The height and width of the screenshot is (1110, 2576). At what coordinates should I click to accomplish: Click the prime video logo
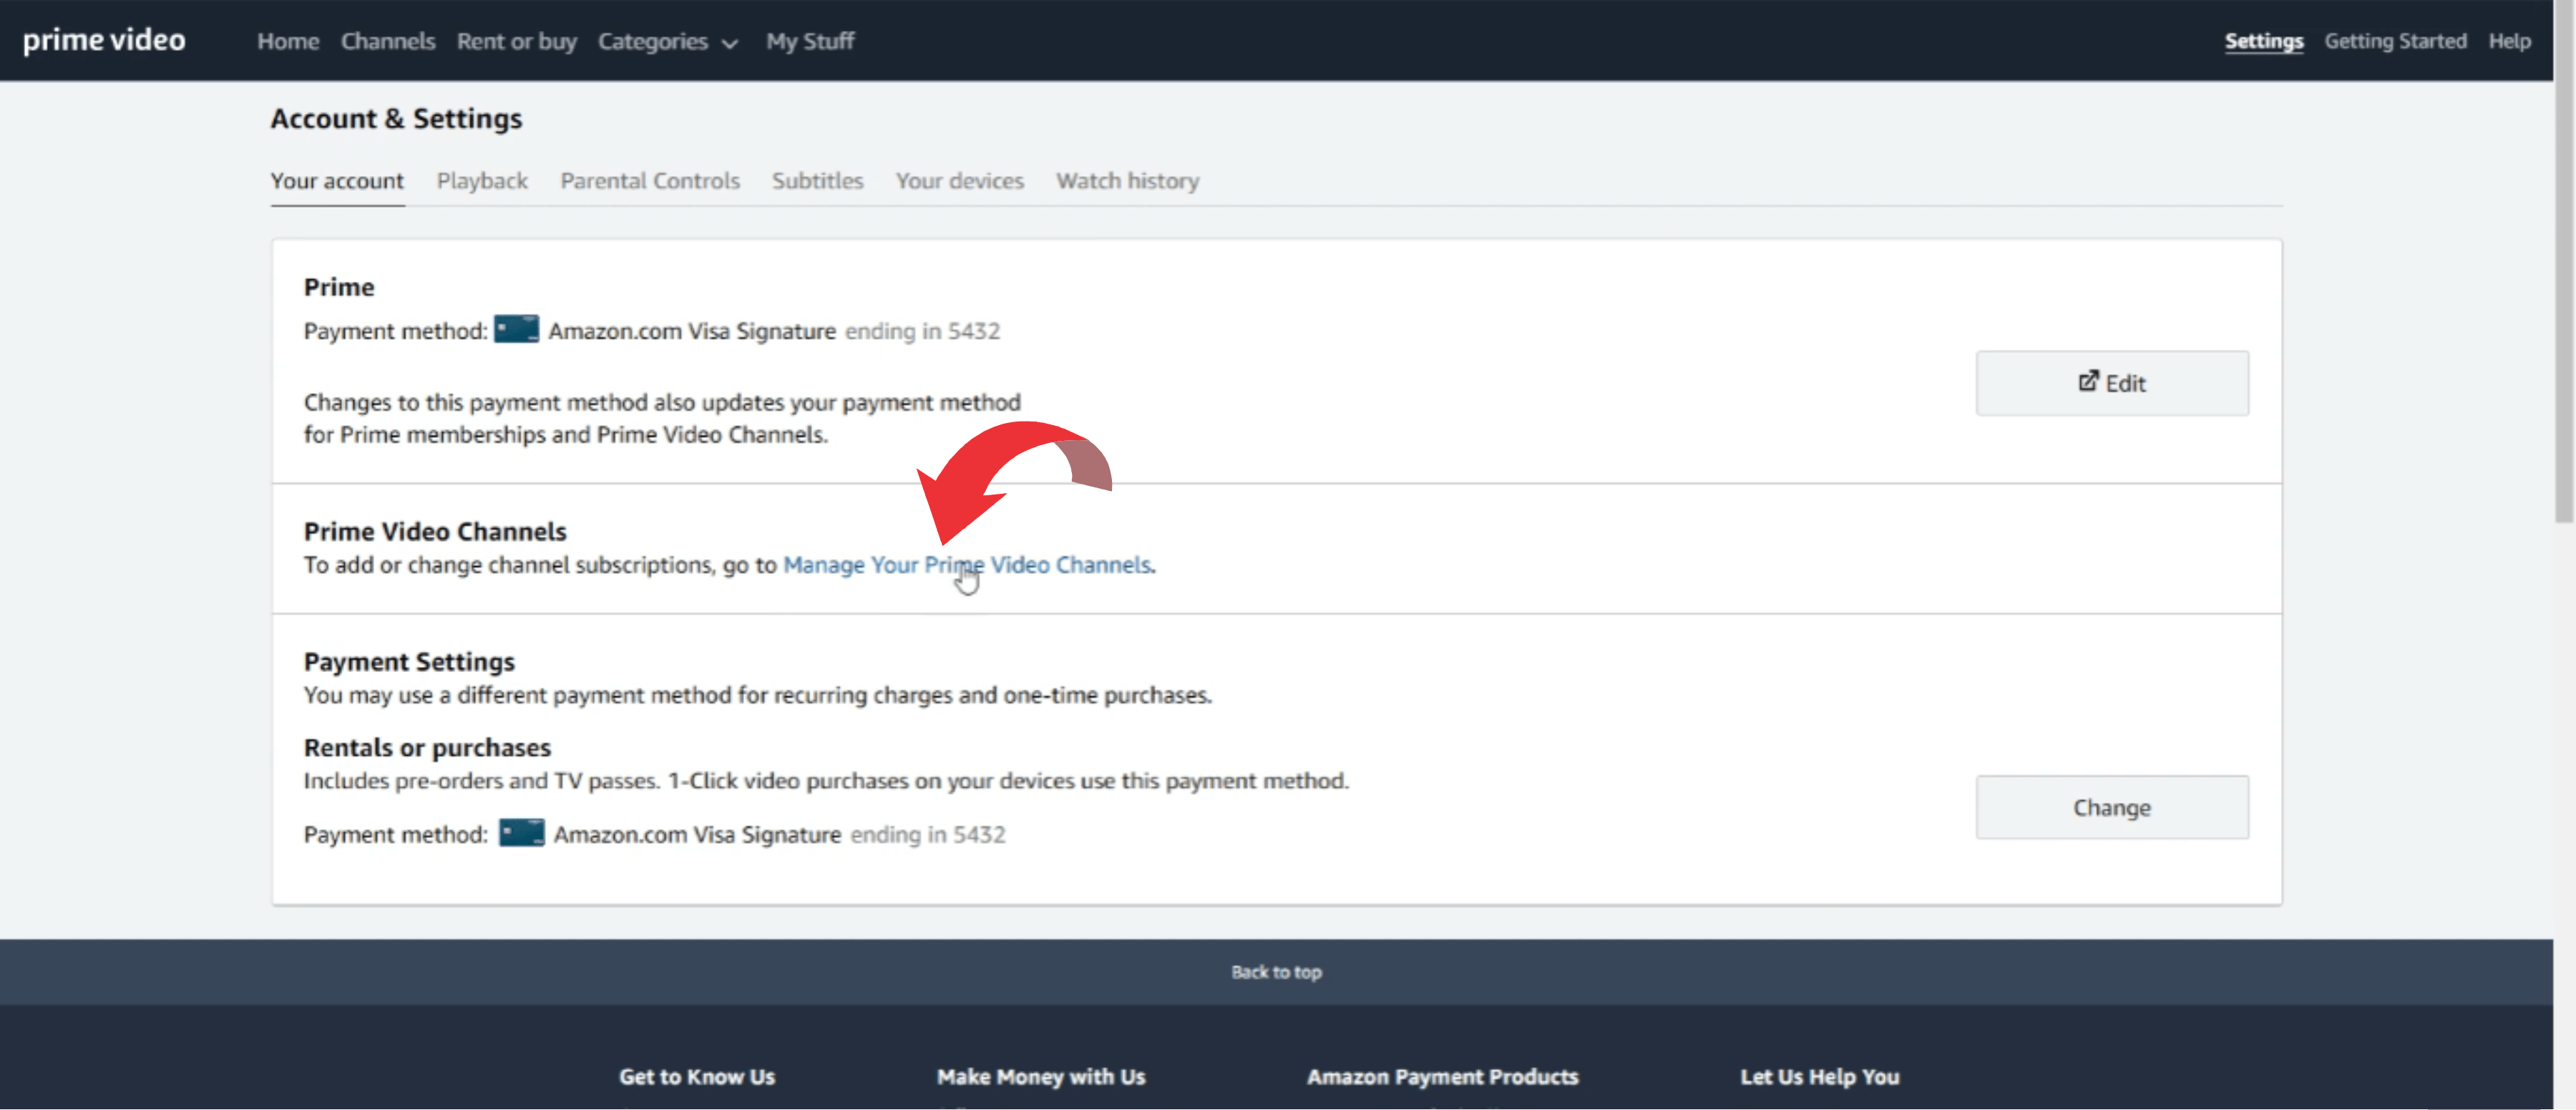pos(103,40)
